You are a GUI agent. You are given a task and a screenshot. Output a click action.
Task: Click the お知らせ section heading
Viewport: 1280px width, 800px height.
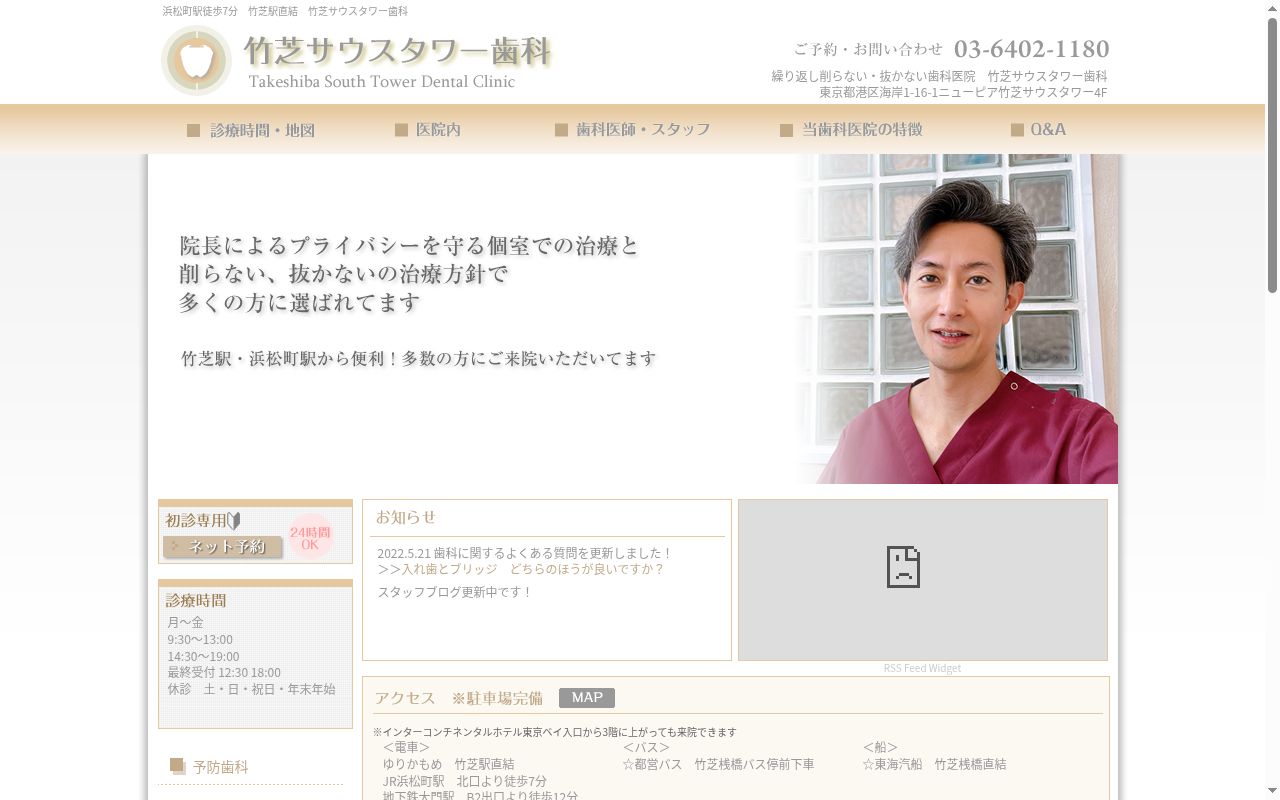click(x=406, y=517)
